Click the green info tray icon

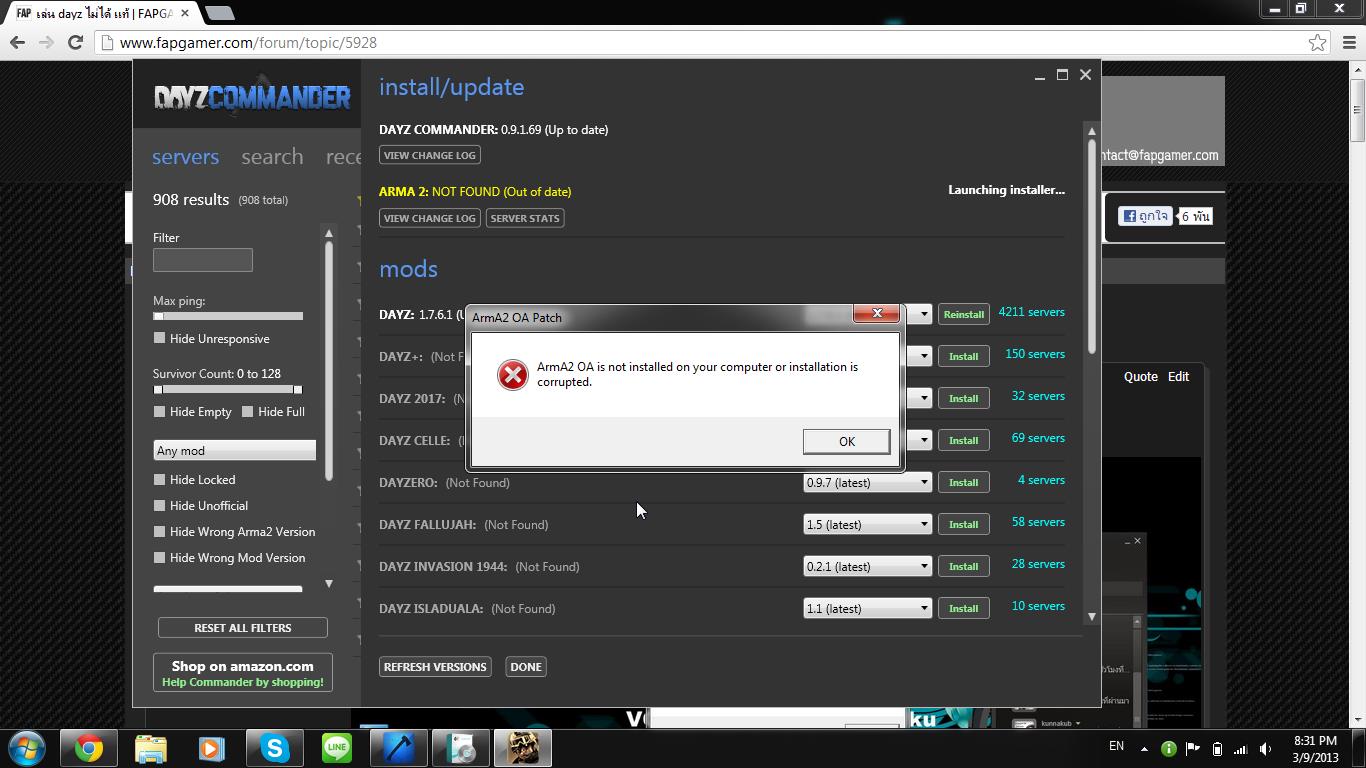pyautogui.click(x=1168, y=748)
